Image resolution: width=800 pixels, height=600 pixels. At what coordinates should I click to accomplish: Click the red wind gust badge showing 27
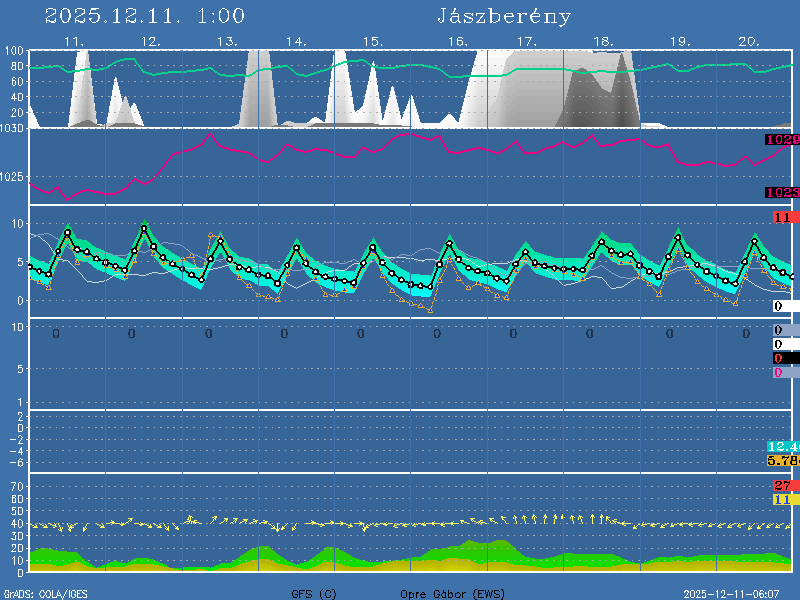coord(783,485)
